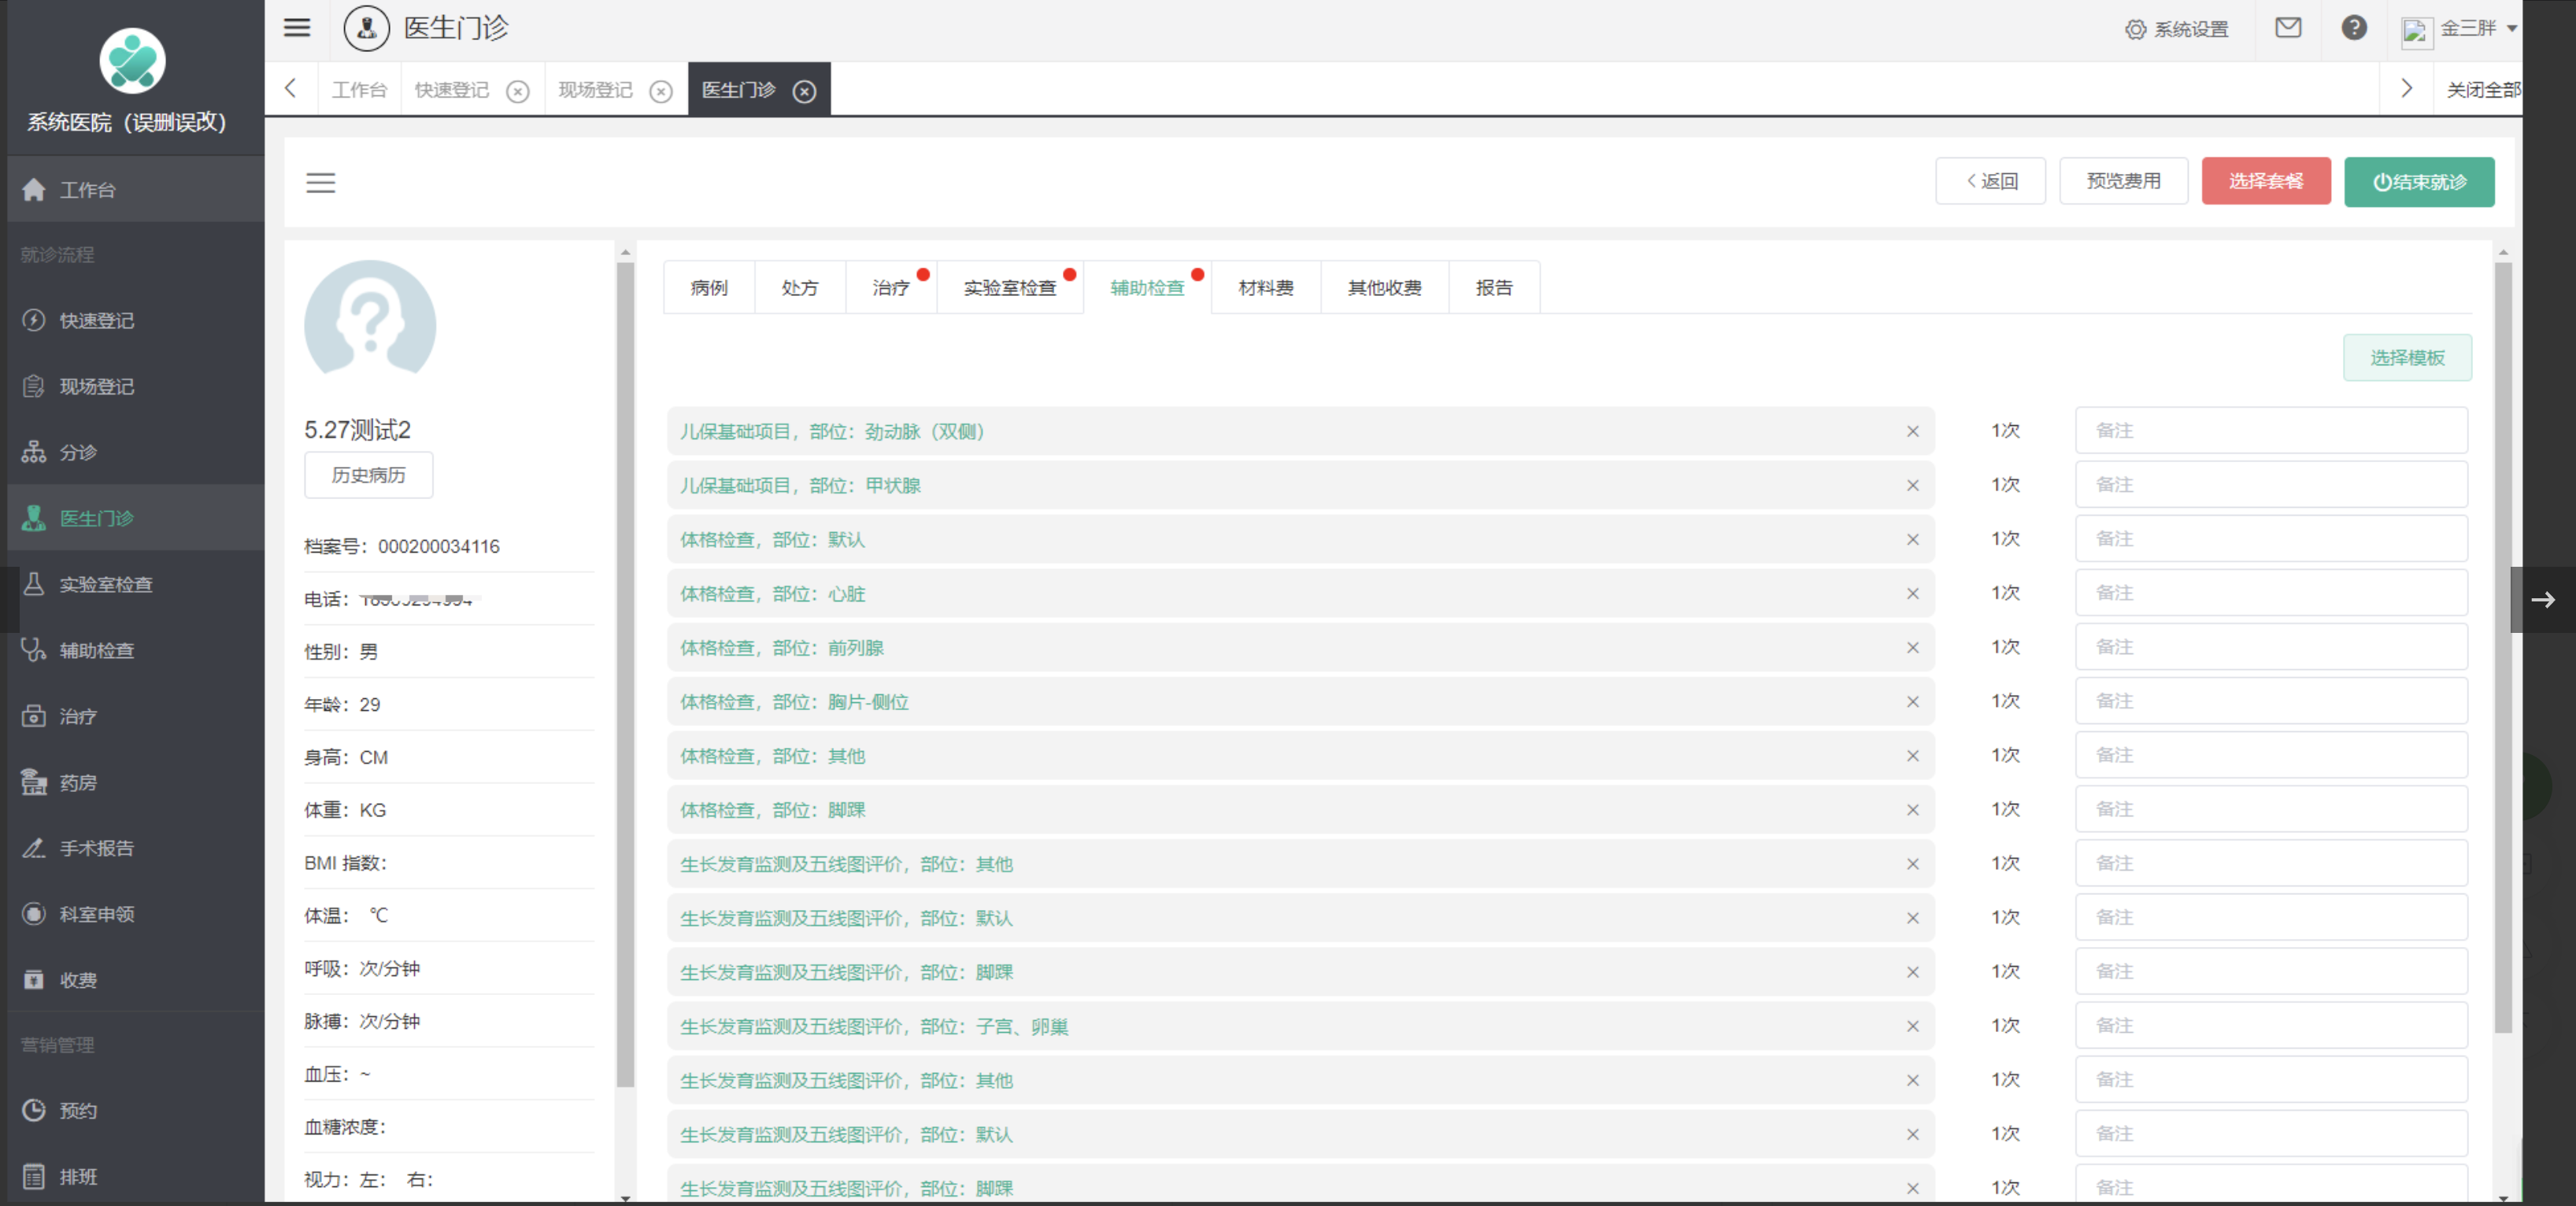This screenshot has height=1206, width=2576.
Task: Close the 现场登记 tab
Action: [x=661, y=91]
